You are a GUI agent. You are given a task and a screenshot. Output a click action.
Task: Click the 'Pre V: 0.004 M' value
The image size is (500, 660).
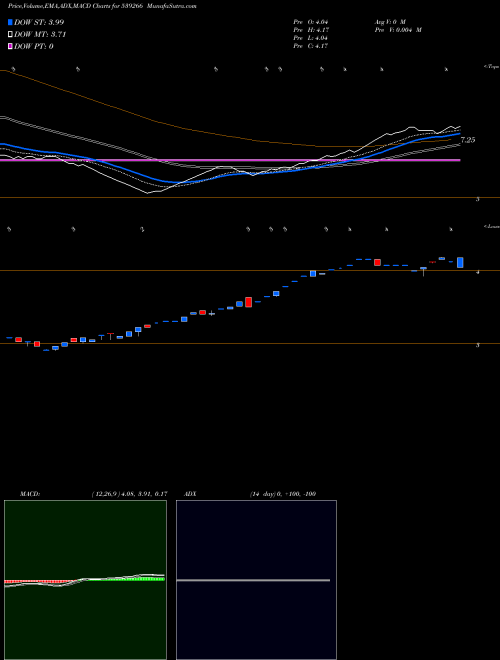[398, 30]
